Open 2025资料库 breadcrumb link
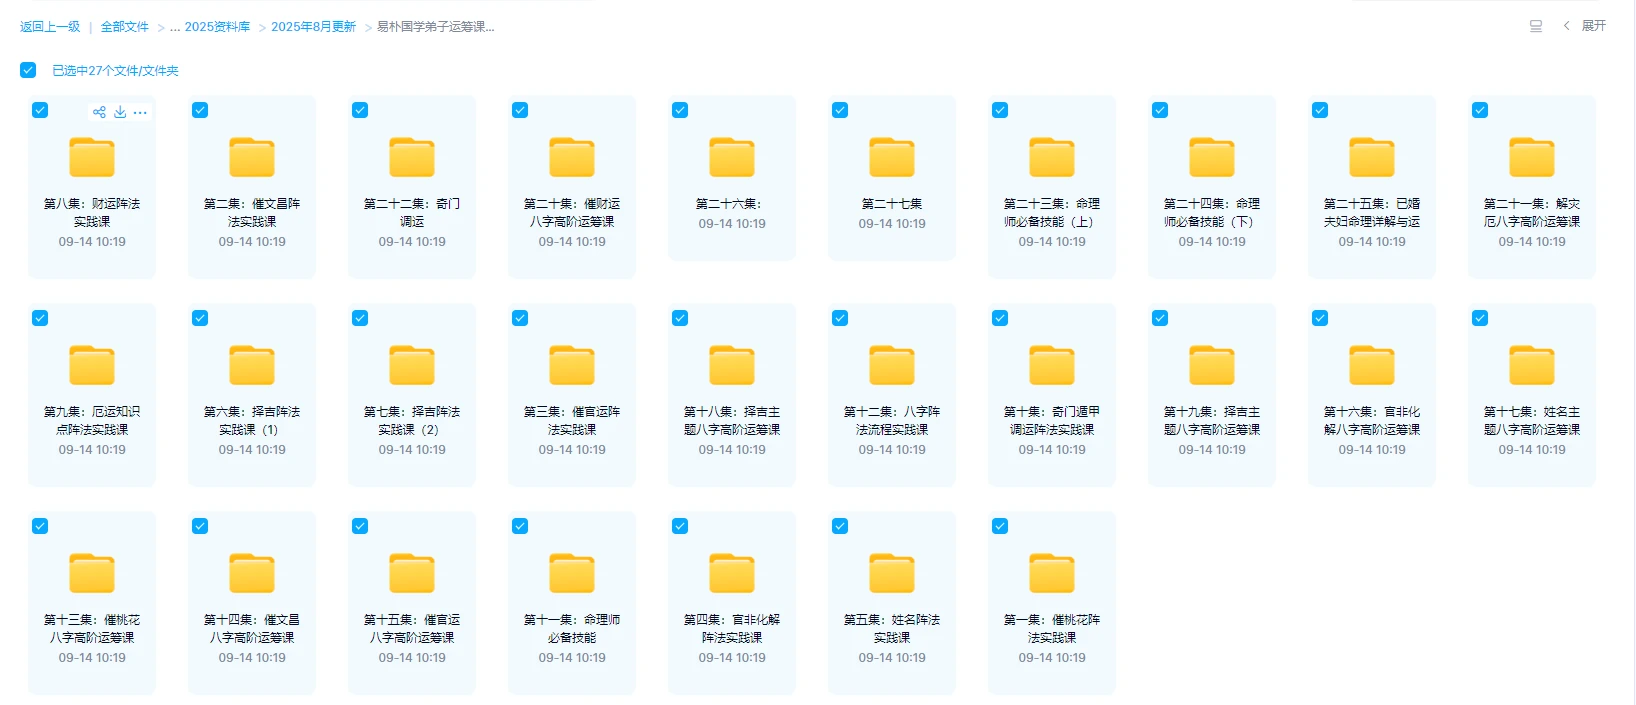 coord(217,27)
